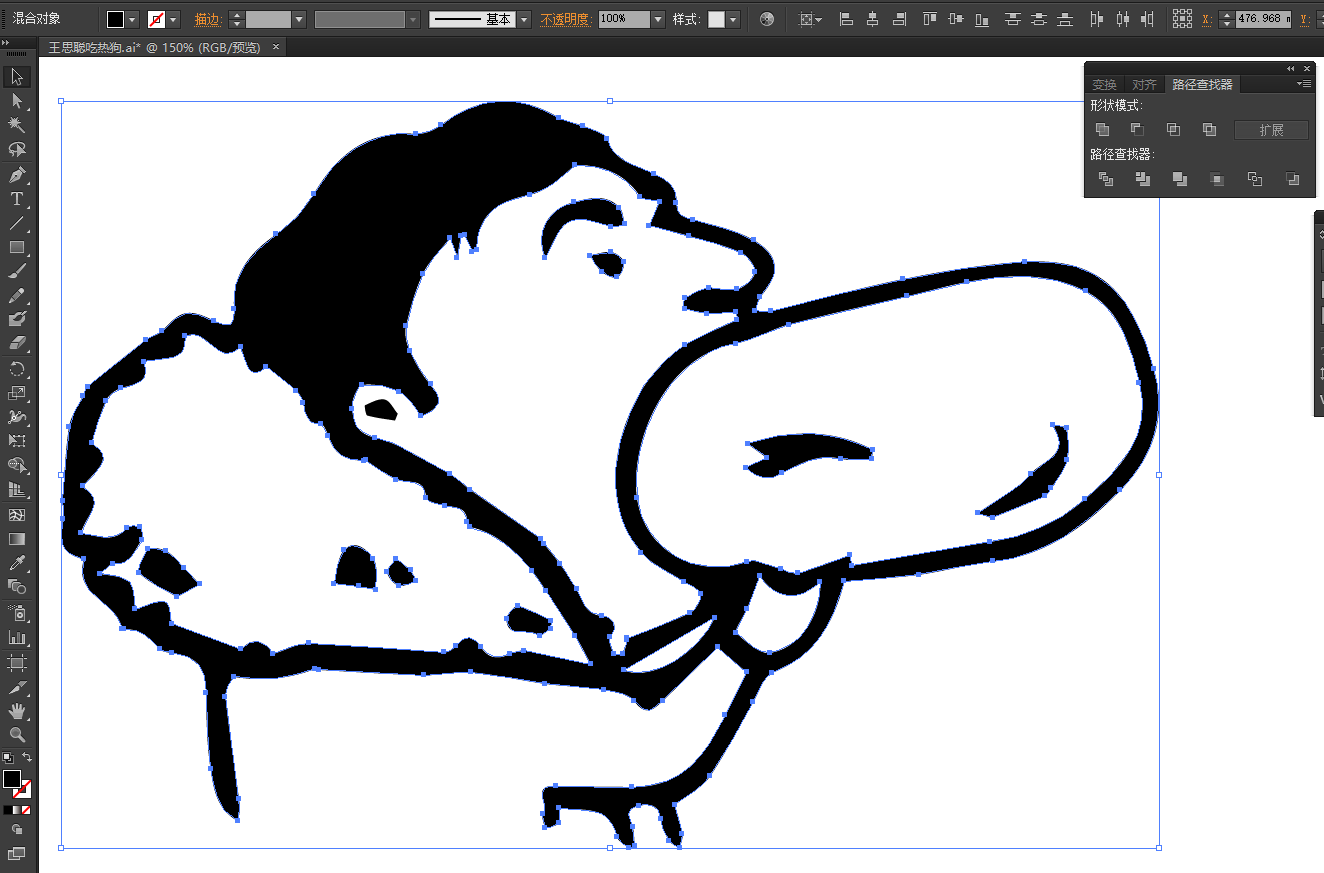Click Vertical Align Bottom in control bar
This screenshot has width=1324, height=873.
[982, 19]
